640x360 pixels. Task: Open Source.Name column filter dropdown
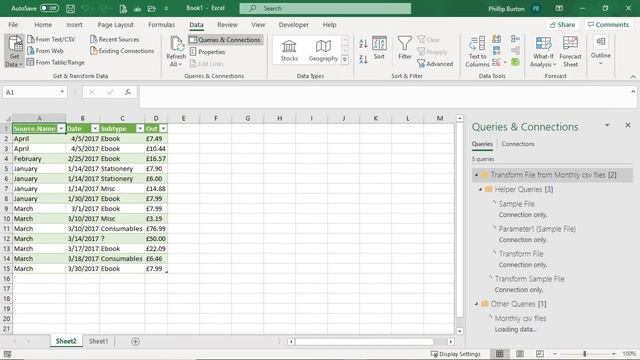pos(61,129)
